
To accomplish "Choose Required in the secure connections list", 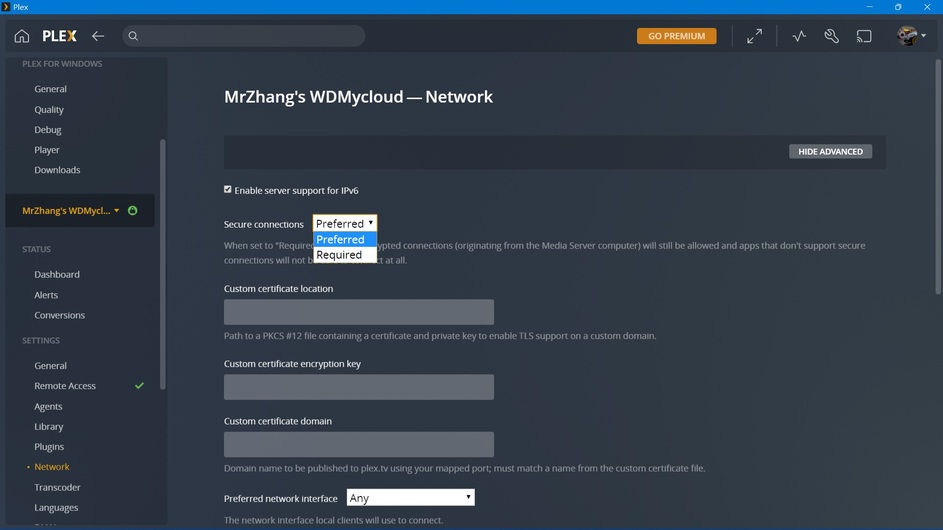I will 345,254.
